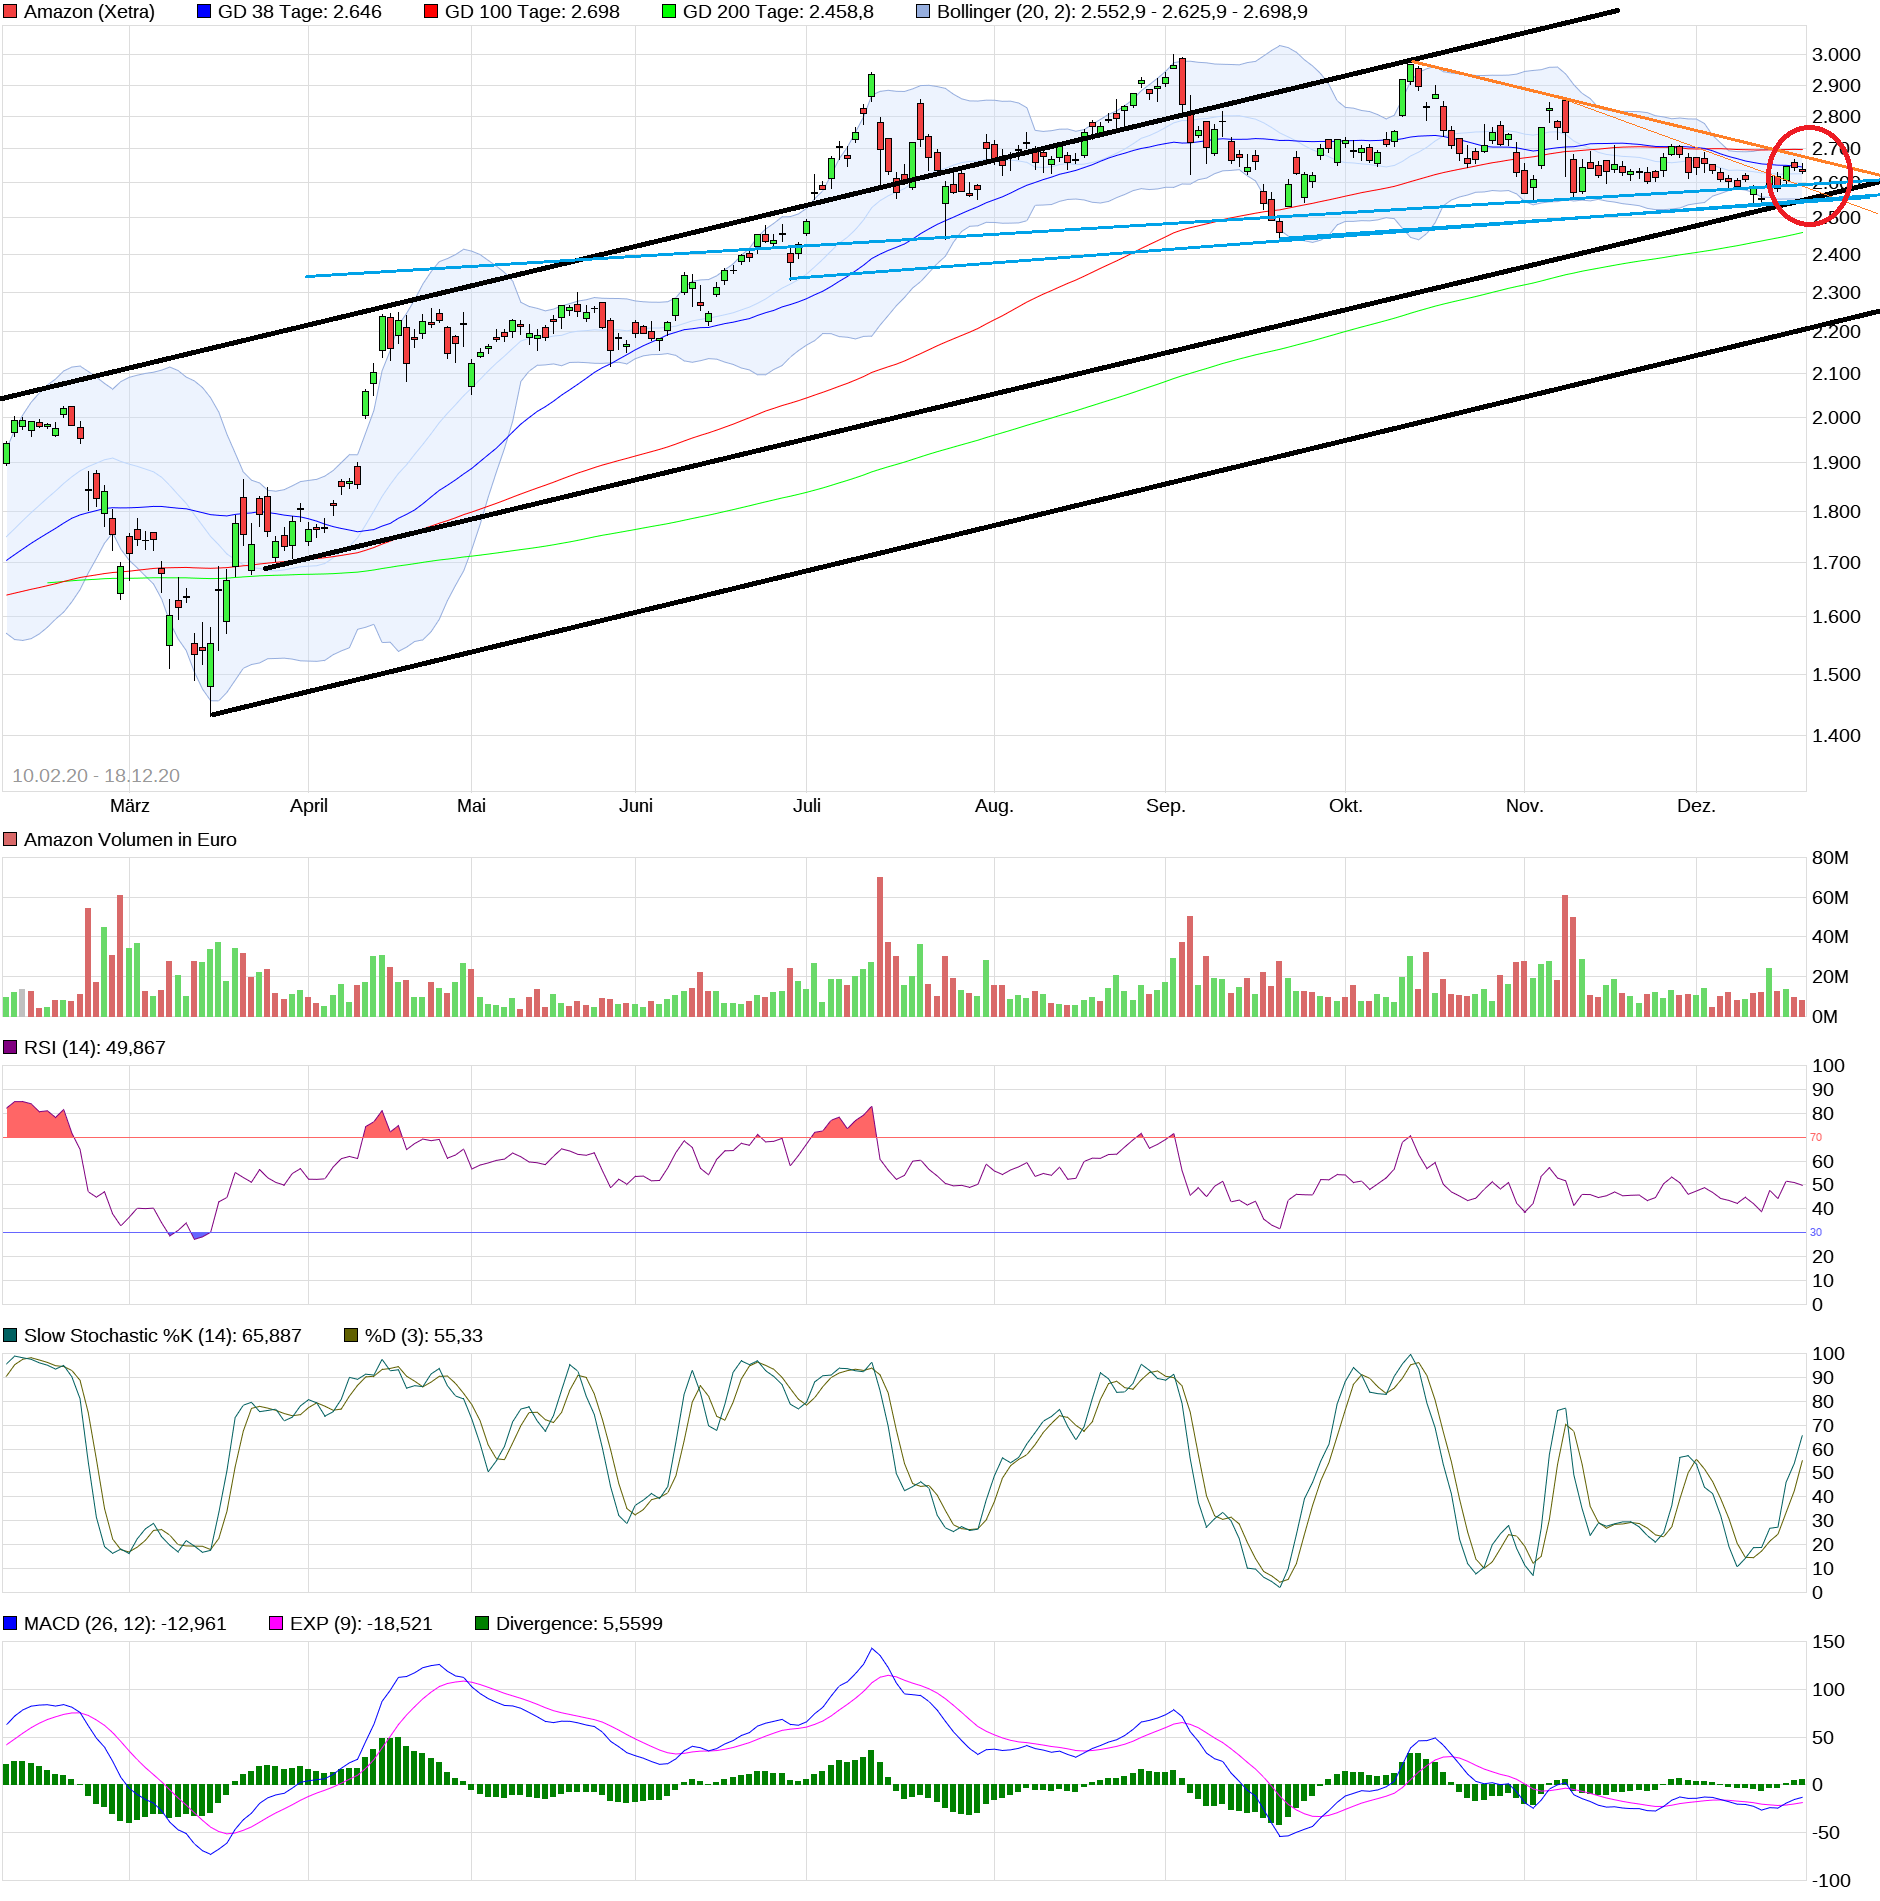Click the blue 30 RSI threshold label
Viewport: 1880px width, 1901px height.
click(1816, 1232)
